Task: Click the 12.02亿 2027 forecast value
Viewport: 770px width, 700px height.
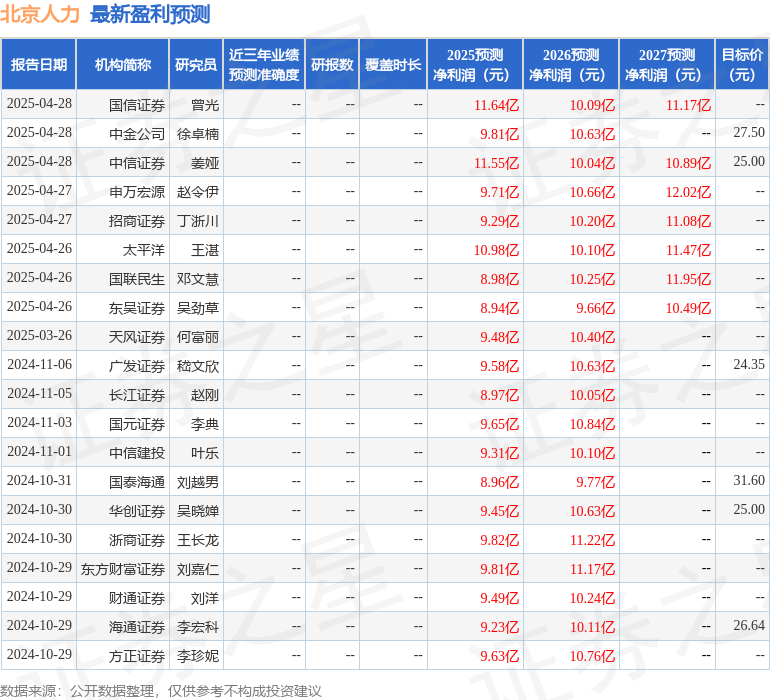Action: (688, 192)
